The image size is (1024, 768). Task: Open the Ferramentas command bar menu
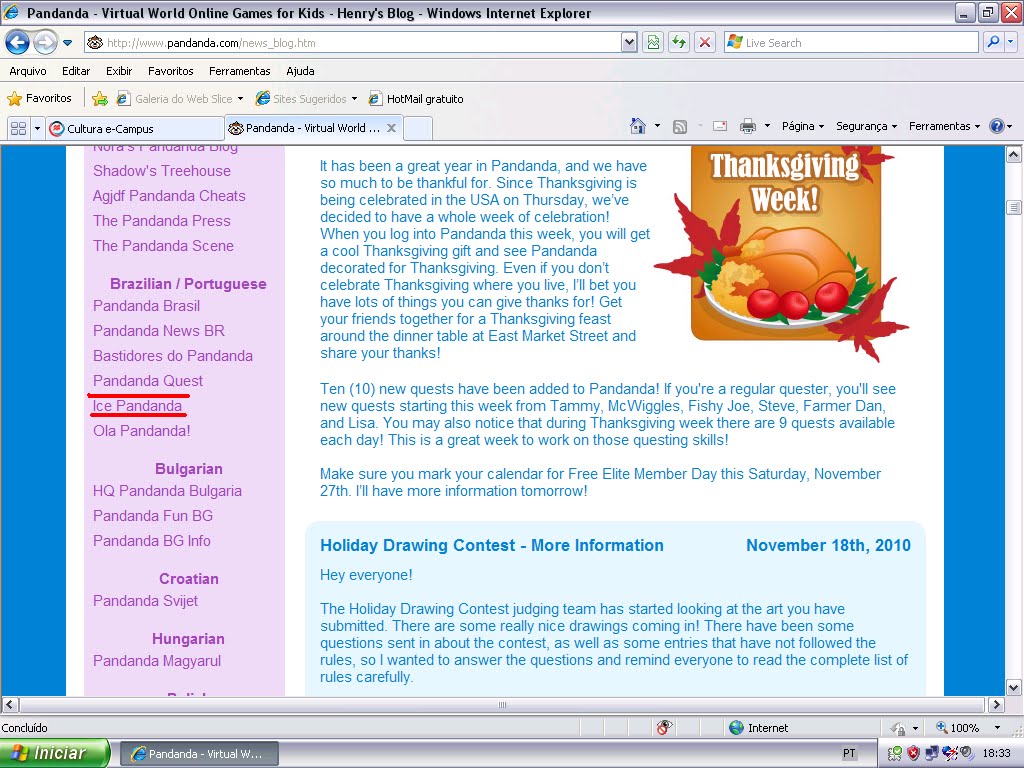(944, 126)
